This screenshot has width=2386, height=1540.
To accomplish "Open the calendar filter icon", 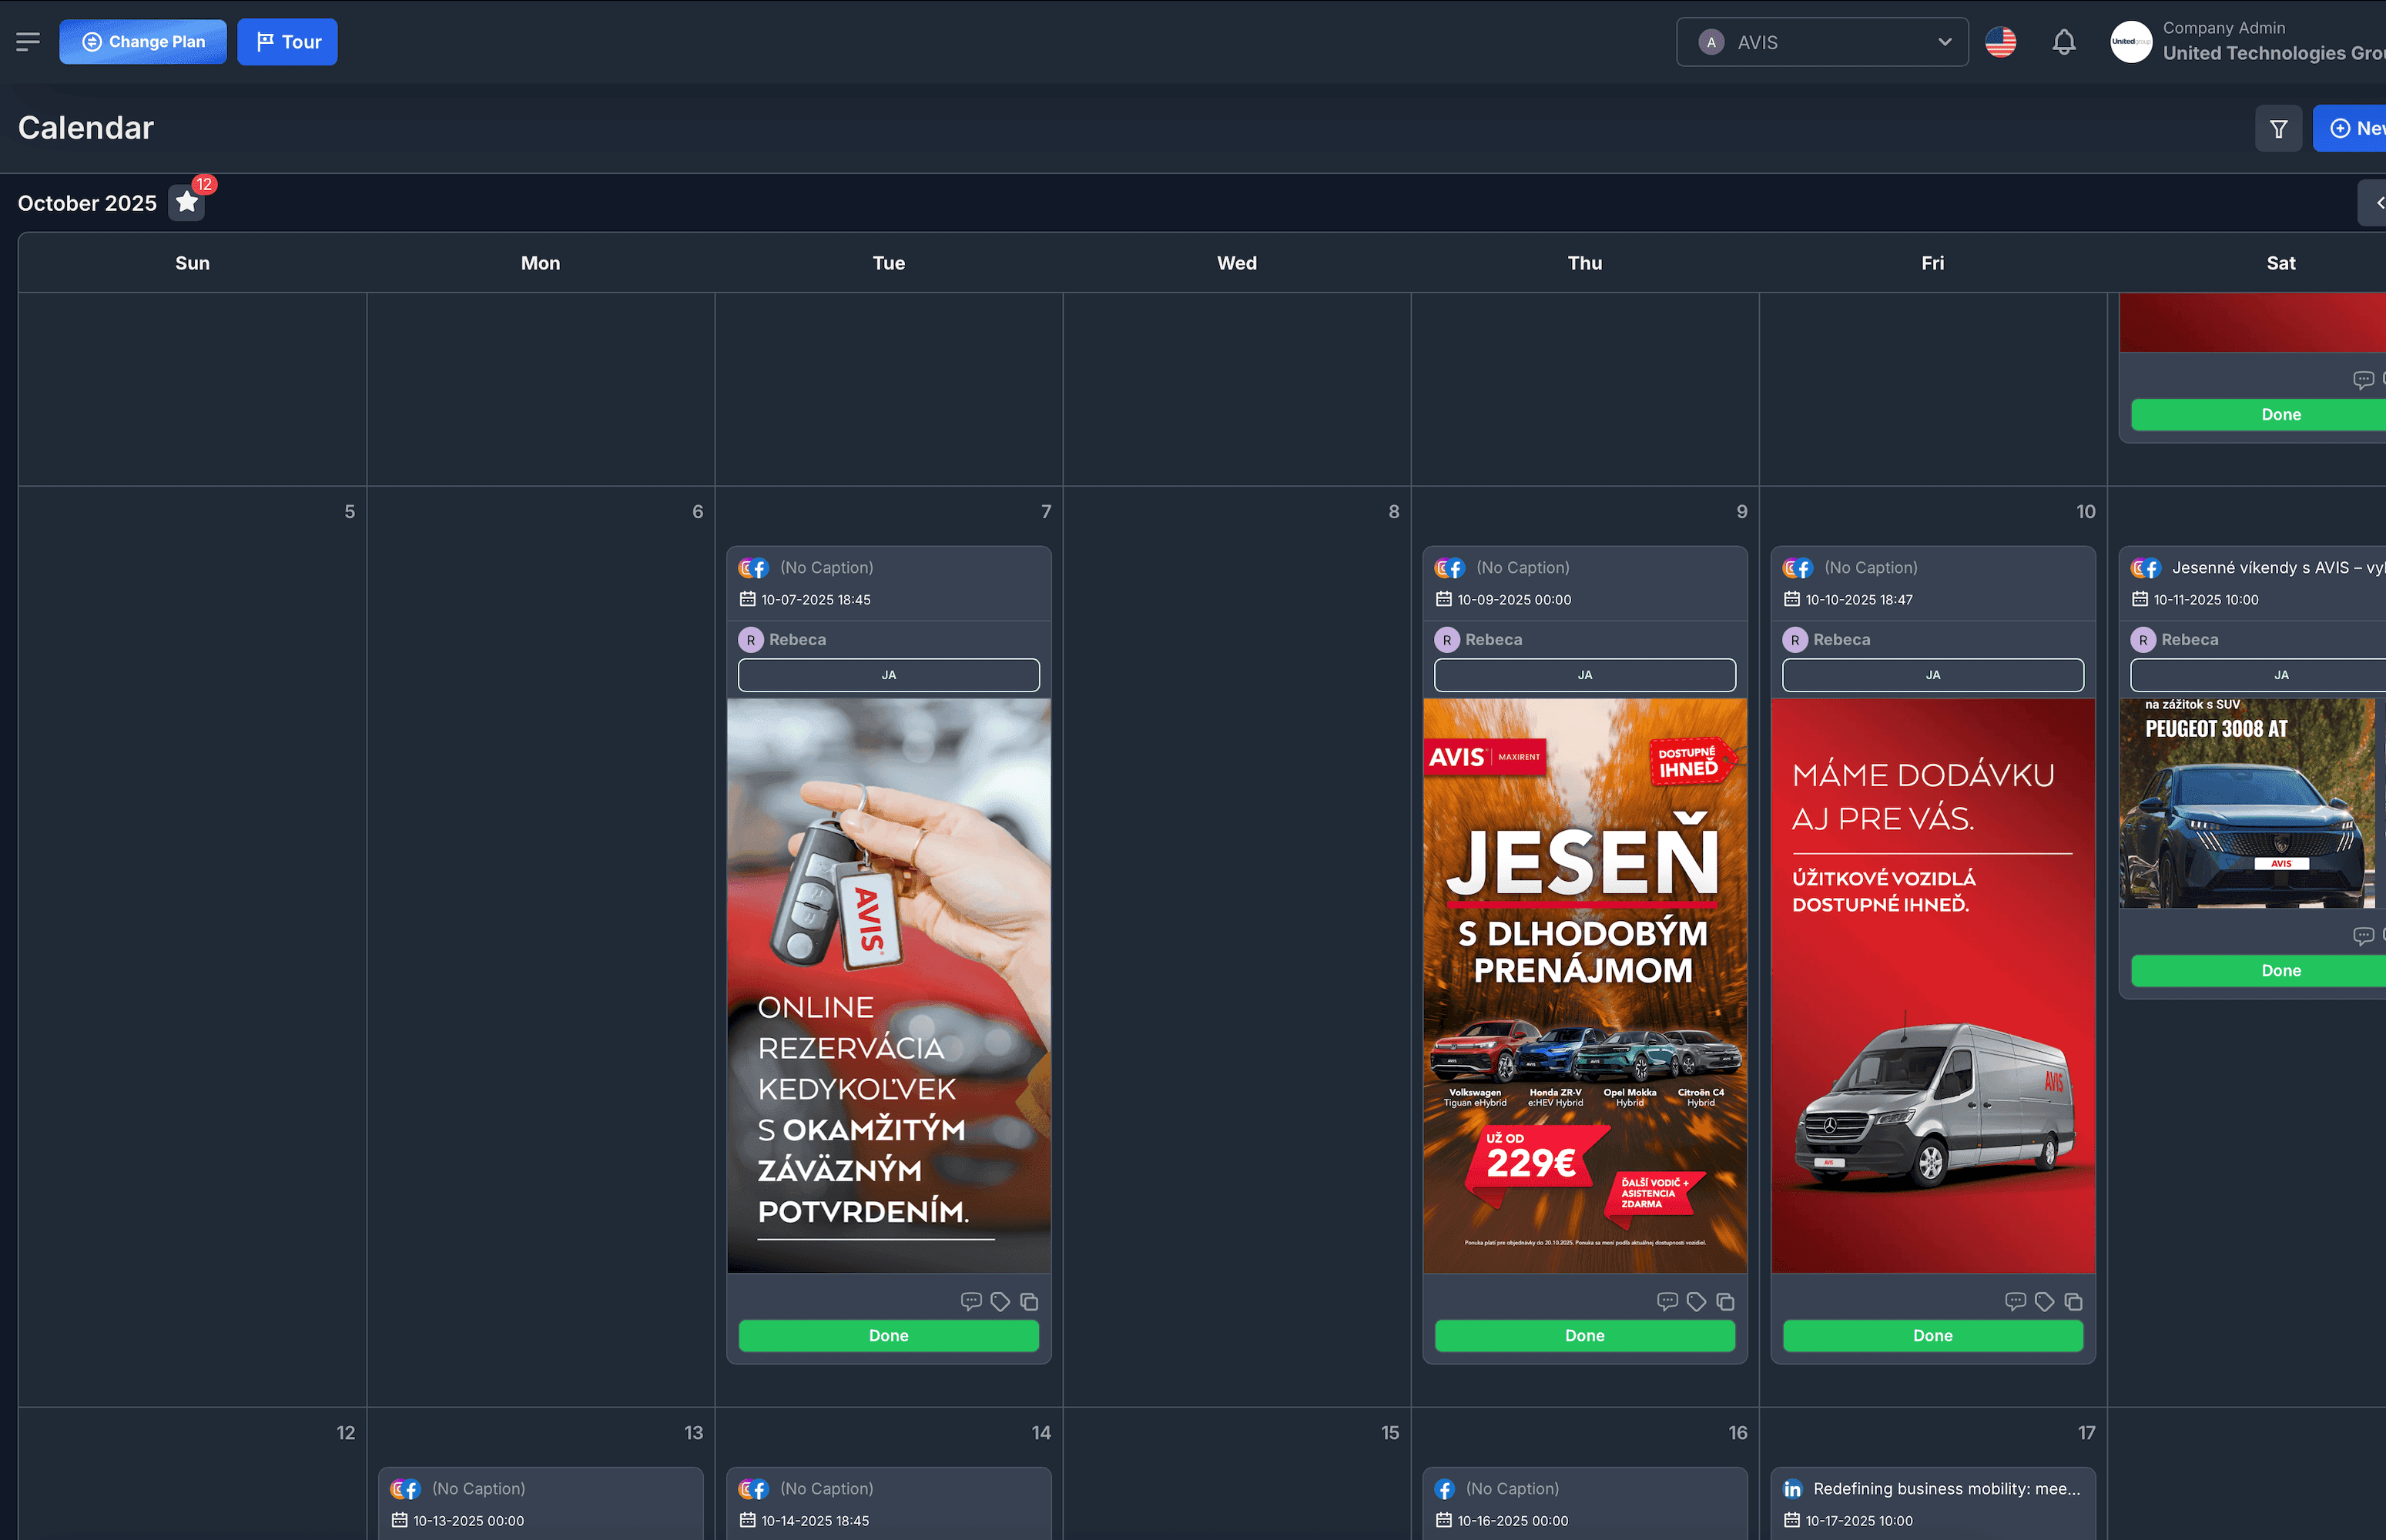I will [x=2278, y=129].
